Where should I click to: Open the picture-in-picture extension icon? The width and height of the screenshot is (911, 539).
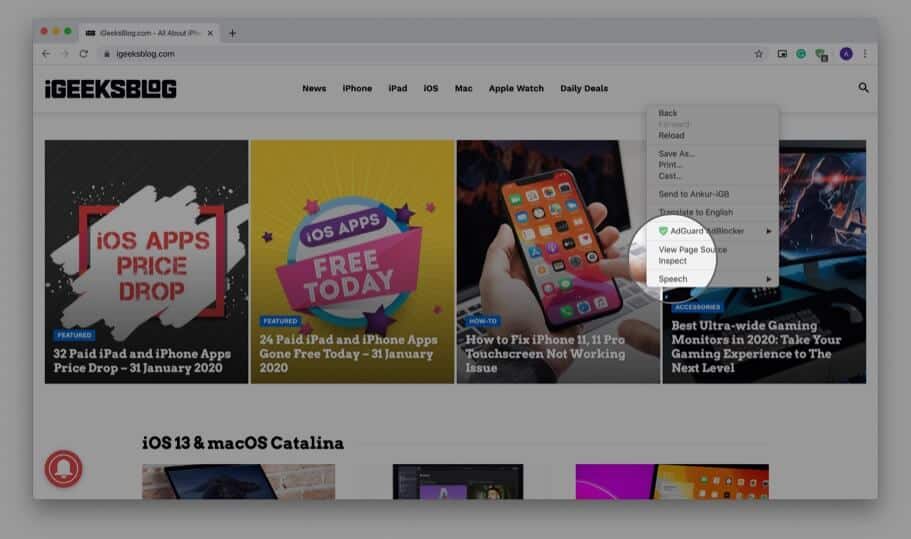click(x=782, y=53)
